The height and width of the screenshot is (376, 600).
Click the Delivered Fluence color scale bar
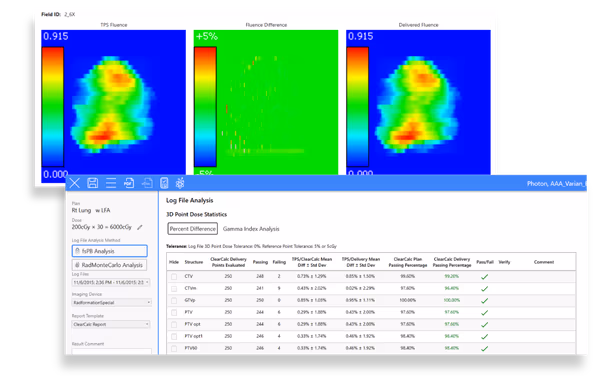click(357, 107)
